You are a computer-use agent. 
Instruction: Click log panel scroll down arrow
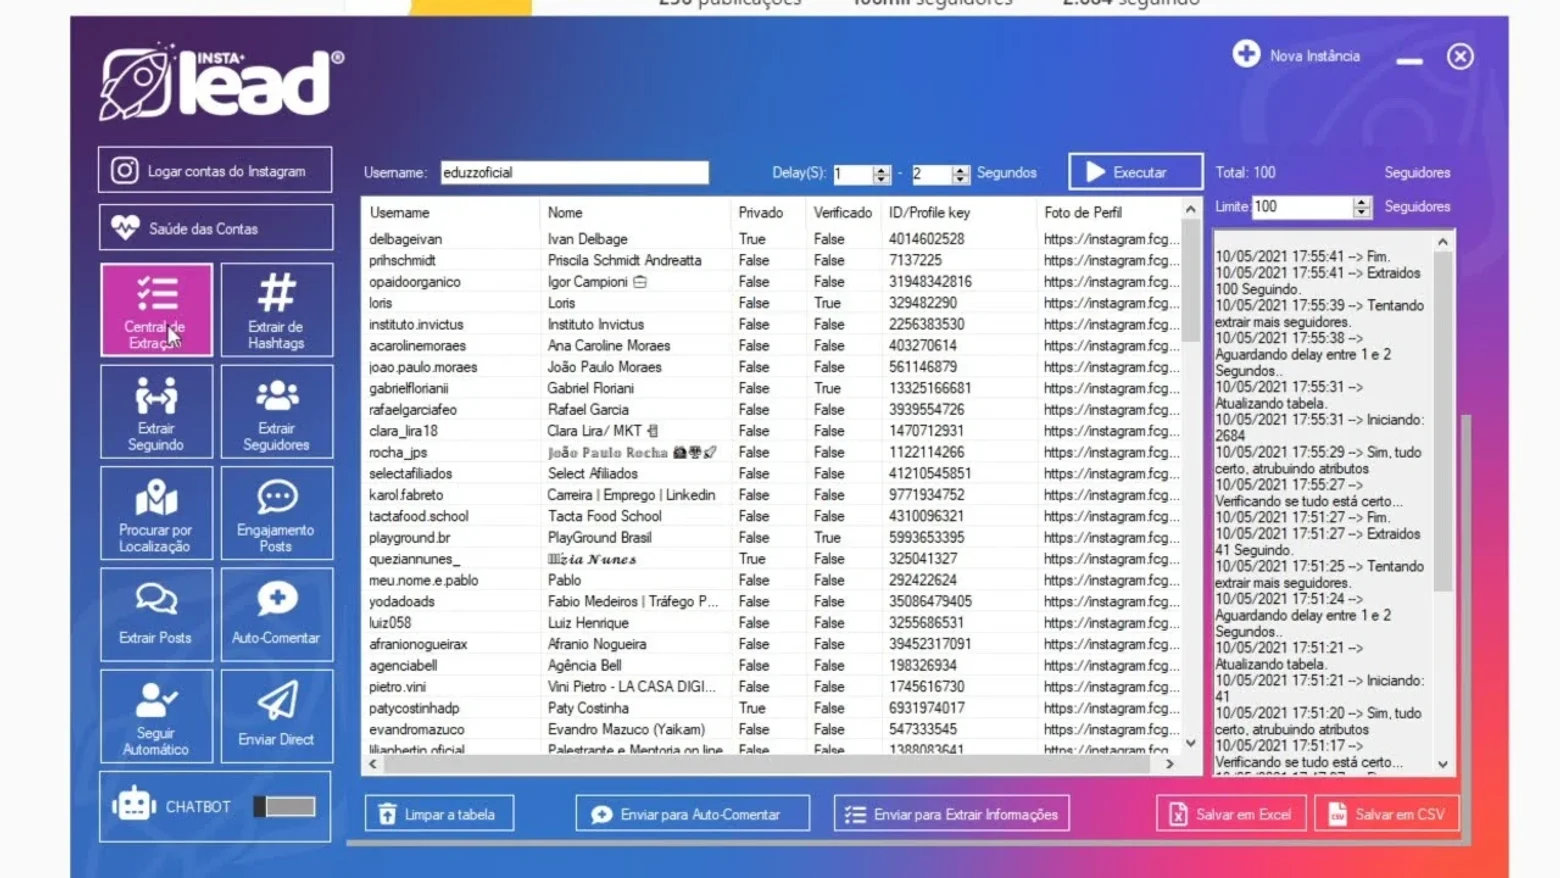click(1442, 764)
